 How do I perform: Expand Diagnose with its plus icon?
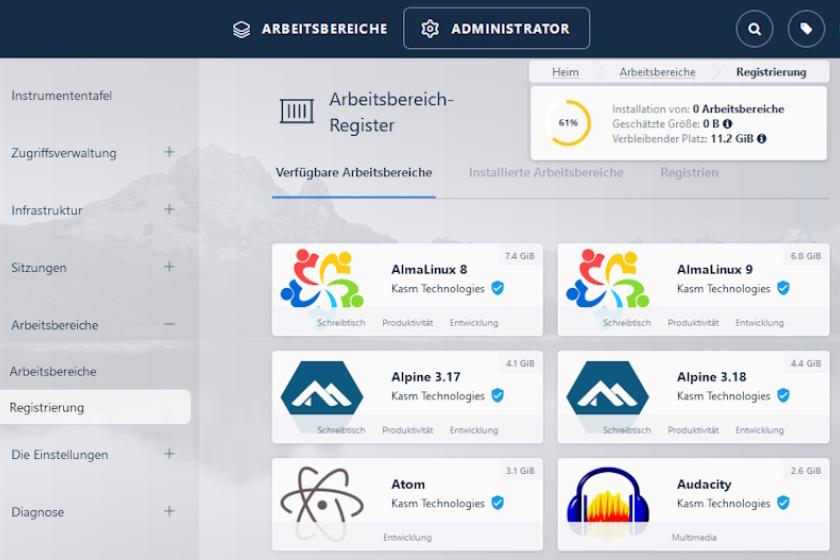[169, 511]
